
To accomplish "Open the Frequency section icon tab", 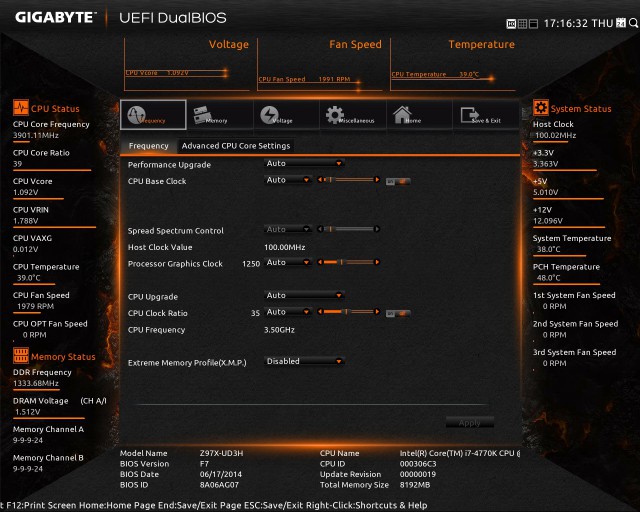I will pos(153,115).
